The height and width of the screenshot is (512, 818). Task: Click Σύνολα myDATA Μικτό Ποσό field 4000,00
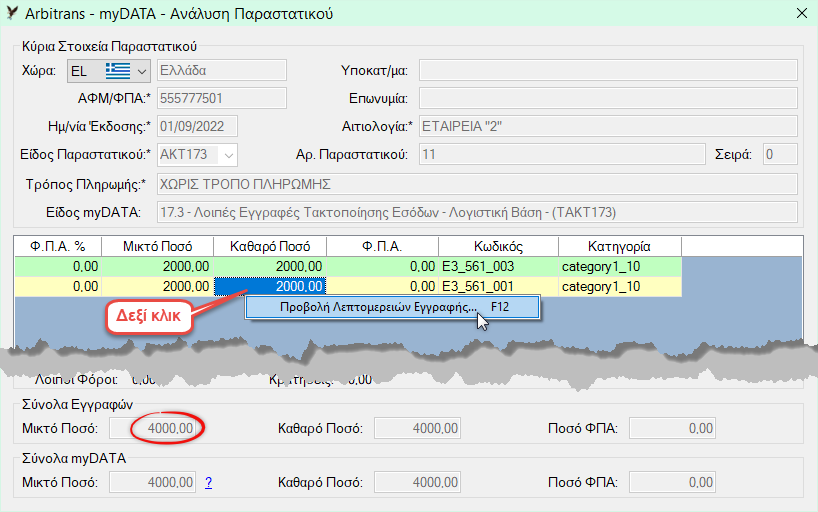coord(153,482)
